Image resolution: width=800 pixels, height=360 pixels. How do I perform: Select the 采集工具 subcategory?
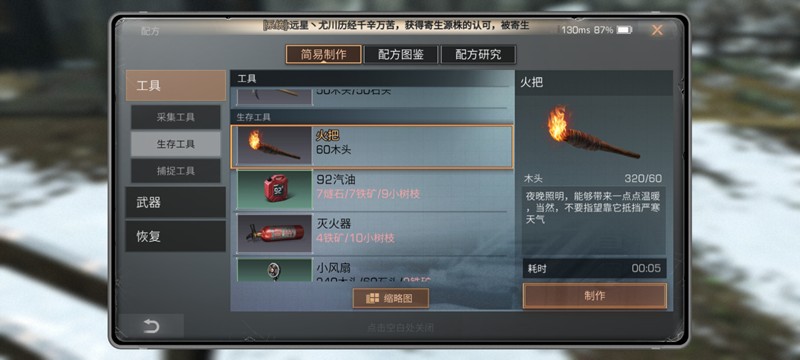tap(176, 117)
